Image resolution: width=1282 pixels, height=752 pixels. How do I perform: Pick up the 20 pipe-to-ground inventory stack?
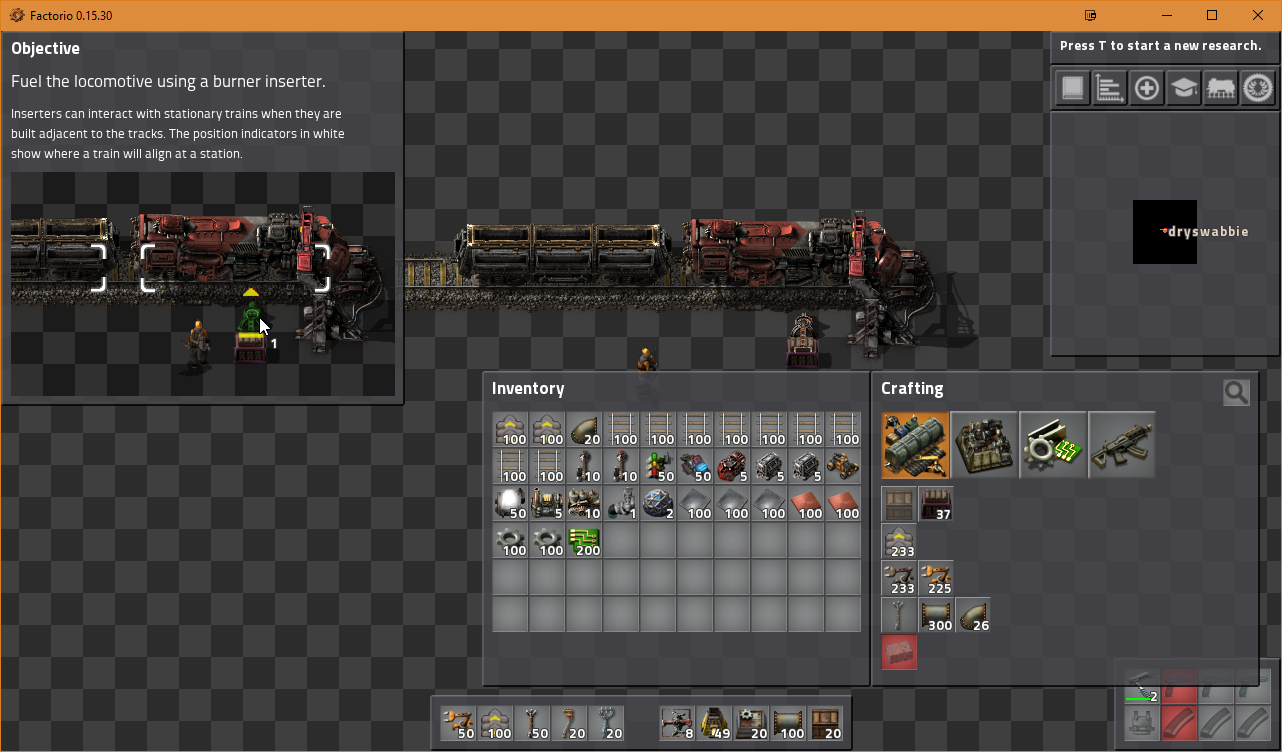coord(584,429)
